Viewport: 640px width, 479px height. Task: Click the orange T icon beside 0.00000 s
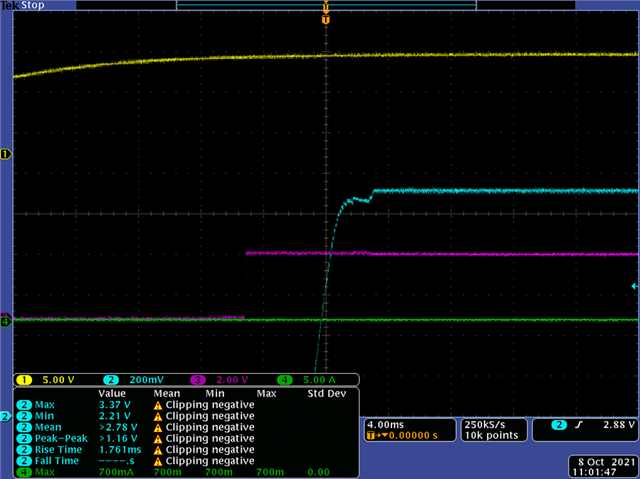371,436
